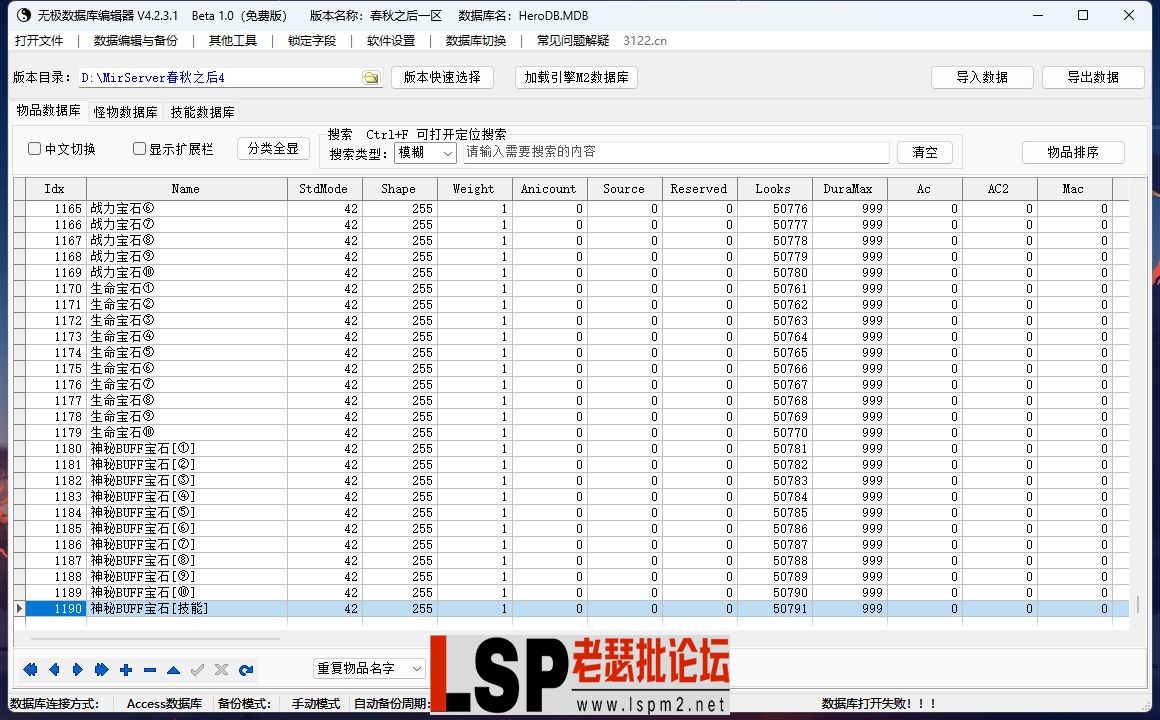Browse version directory with folder icon

coord(371,78)
